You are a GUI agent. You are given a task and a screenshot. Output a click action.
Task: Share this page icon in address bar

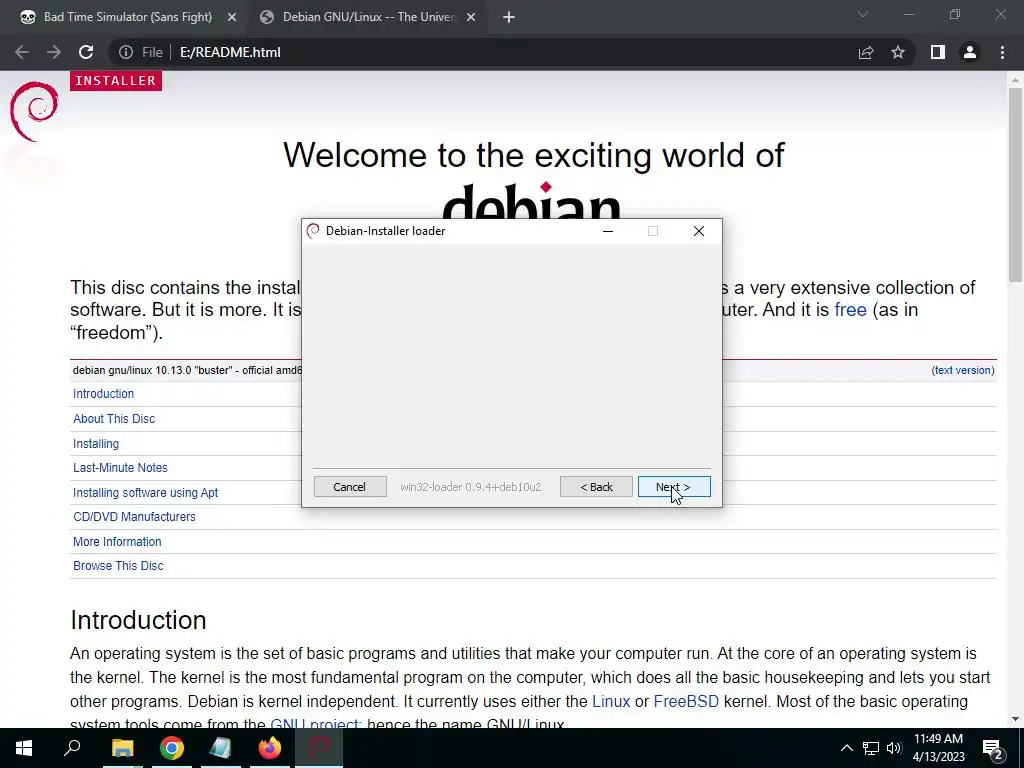pyautogui.click(x=866, y=52)
